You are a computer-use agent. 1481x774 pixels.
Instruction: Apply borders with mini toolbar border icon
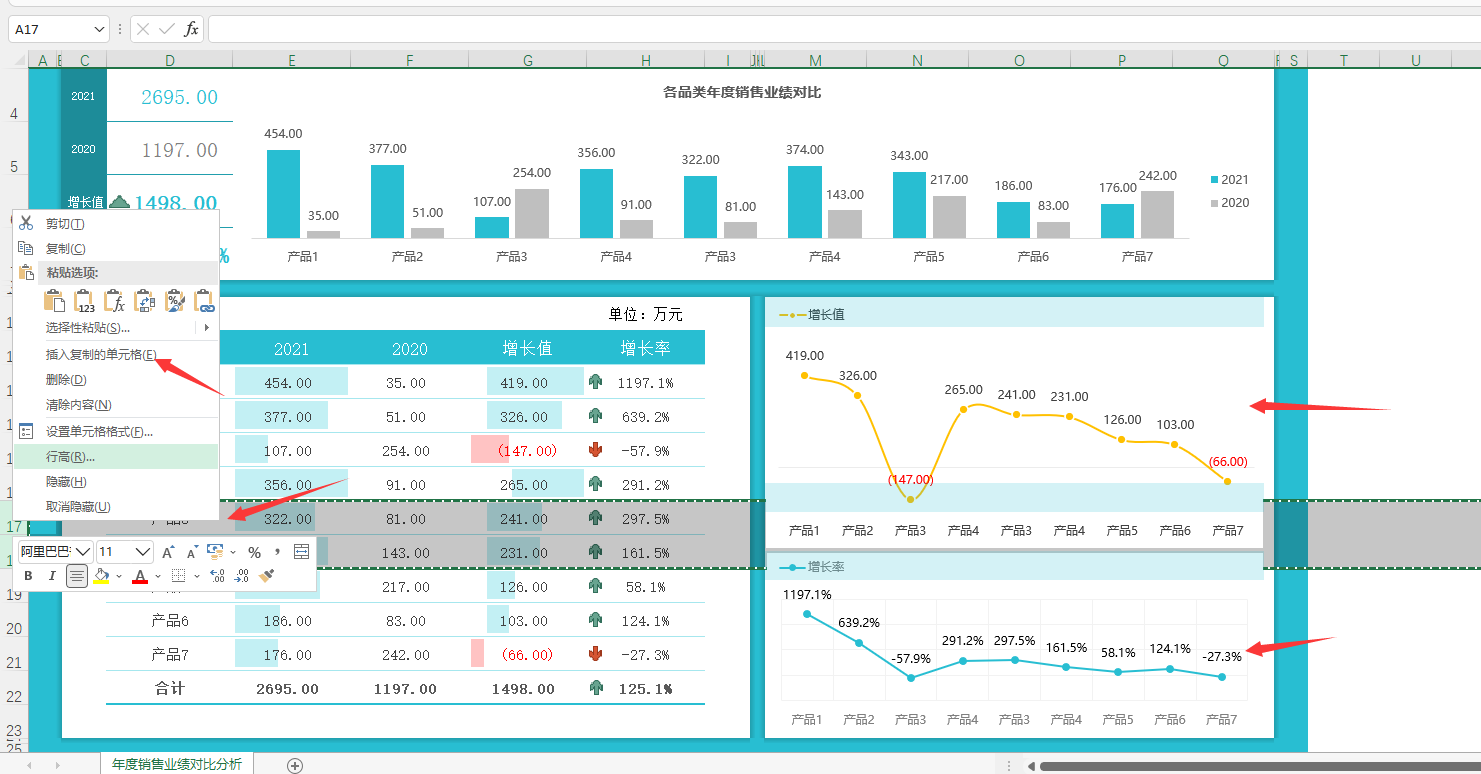click(x=178, y=576)
